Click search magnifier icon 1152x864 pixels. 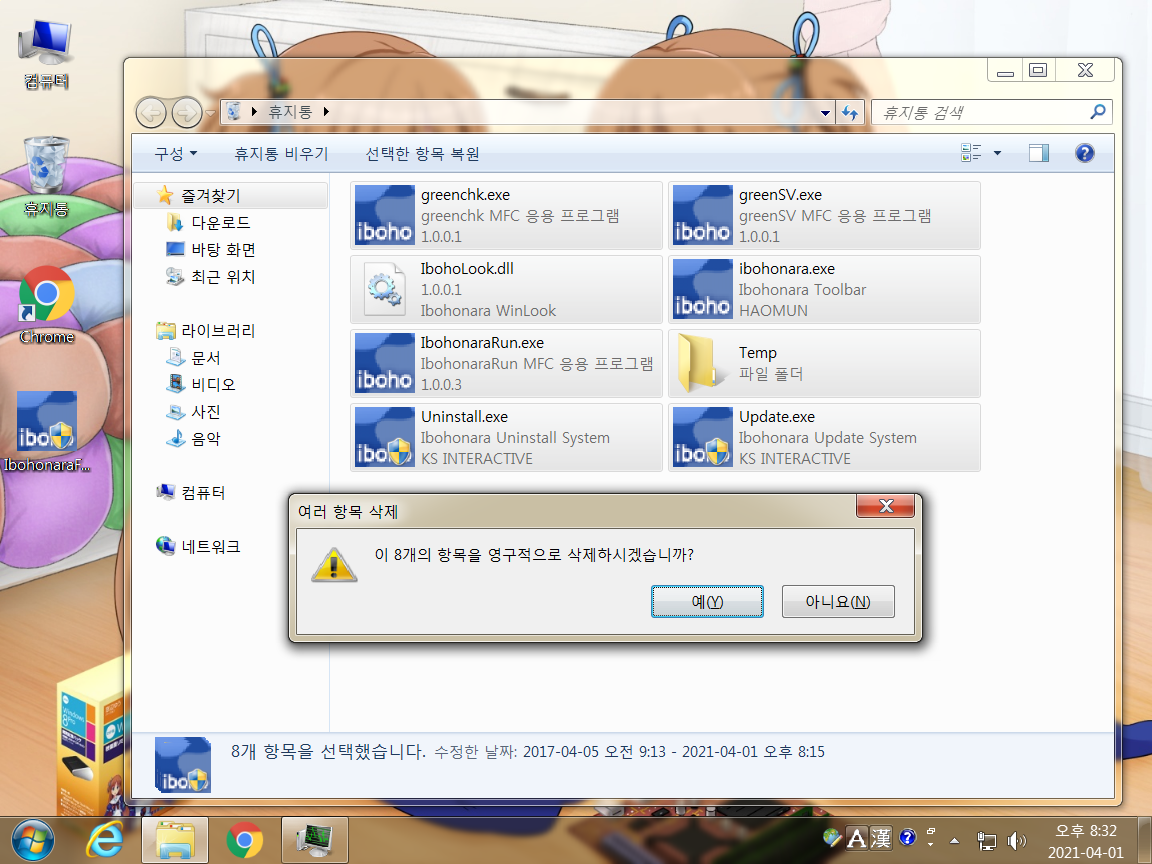tap(1098, 112)
